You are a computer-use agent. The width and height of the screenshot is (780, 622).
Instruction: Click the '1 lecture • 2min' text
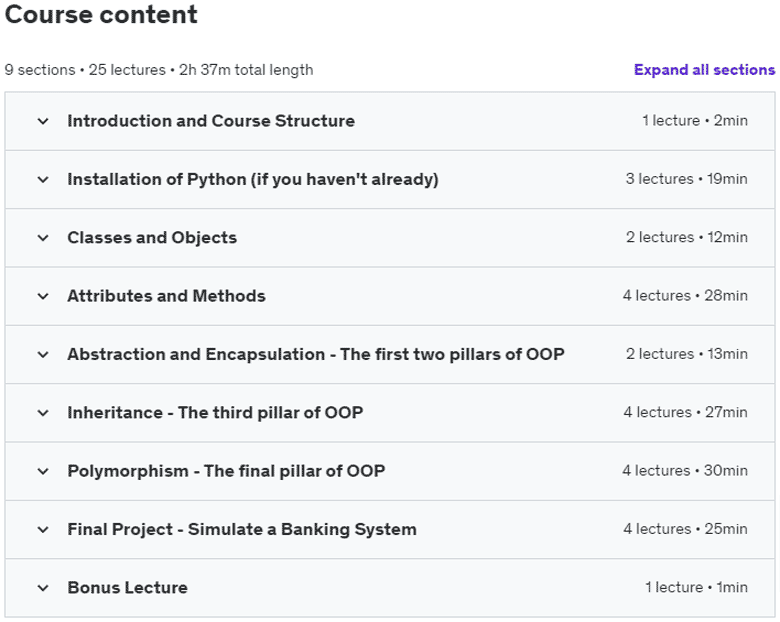point(694,120)
